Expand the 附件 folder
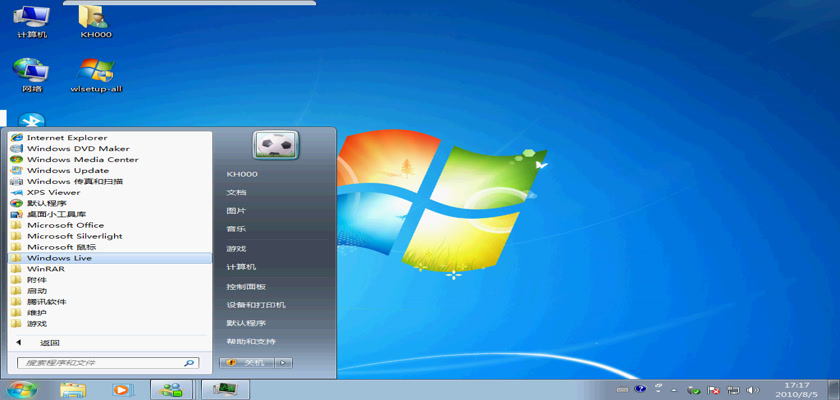 110,280
